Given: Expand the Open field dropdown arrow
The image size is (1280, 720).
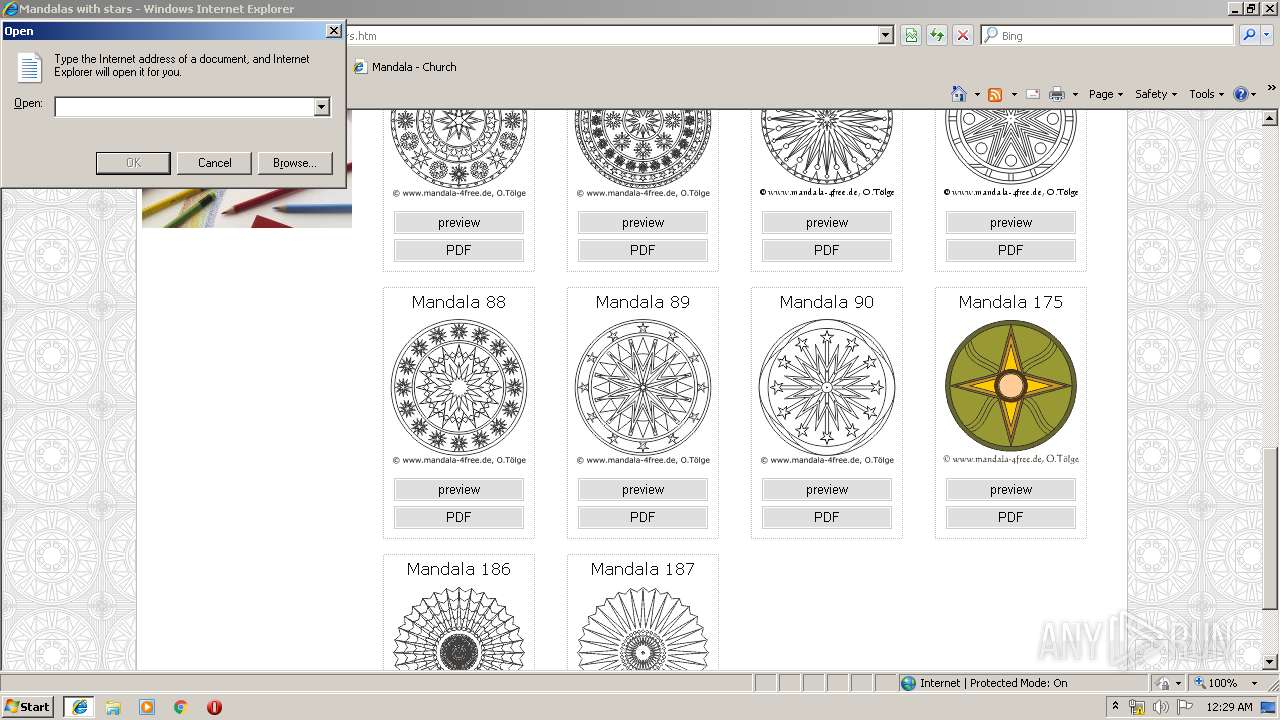Looking at the screenshot, I should [x=321, y=106].
